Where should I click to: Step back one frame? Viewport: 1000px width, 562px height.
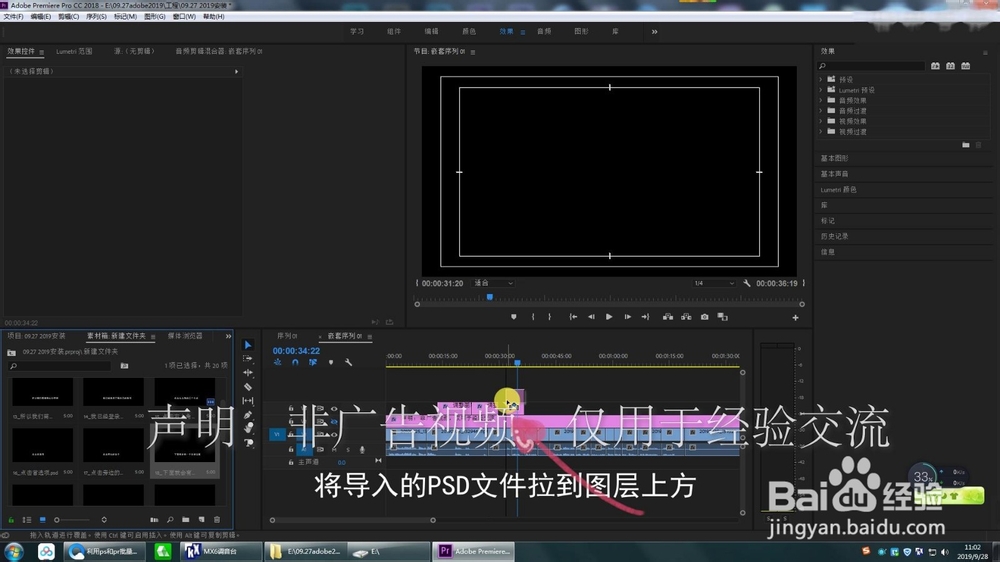[591, 317]
